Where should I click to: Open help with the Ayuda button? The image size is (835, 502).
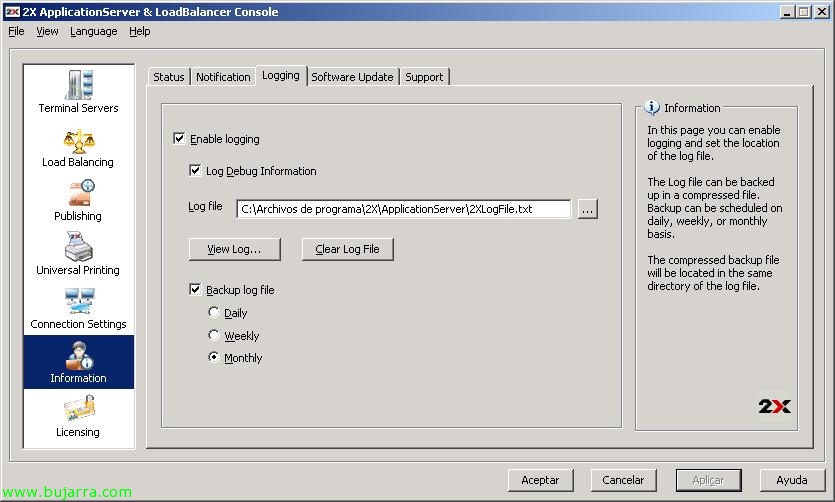click(792, 480)
